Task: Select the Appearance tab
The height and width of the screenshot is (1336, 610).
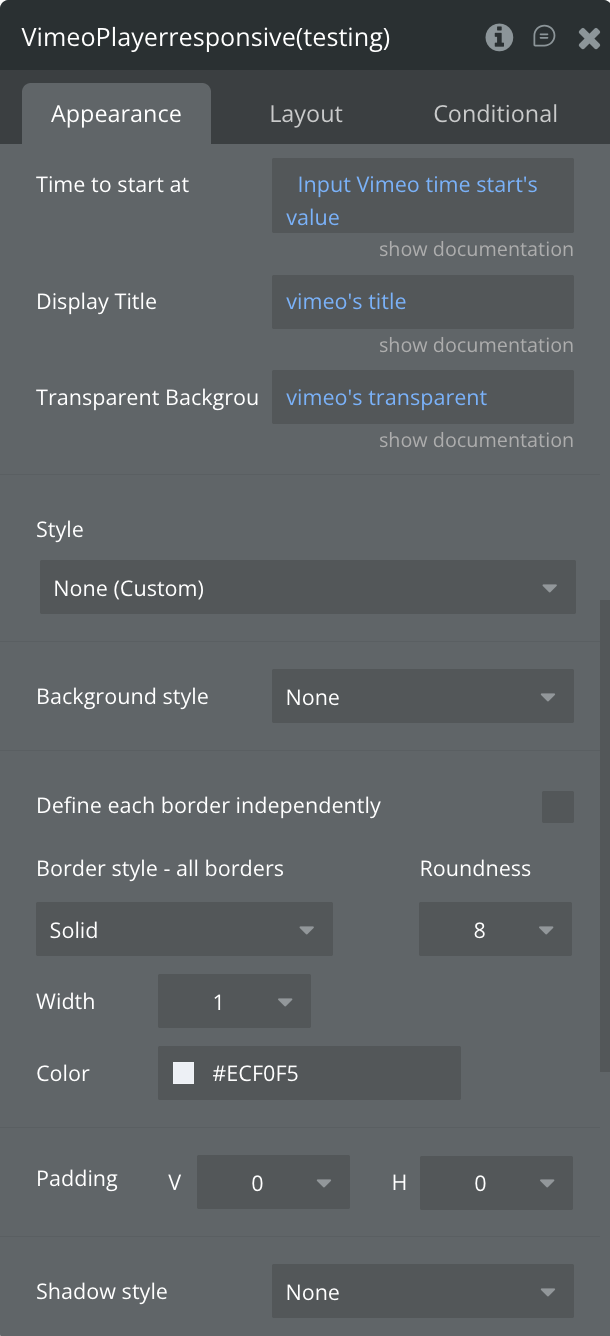Action: 116,114
